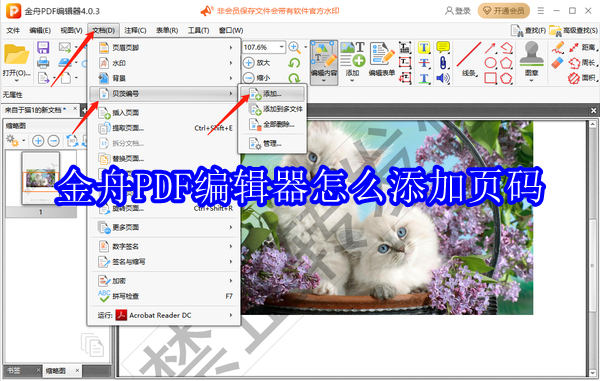This screenshot has width=600, height=381.
Task: Click the 编辑表单 edit form tool
Action: tap(382, 59)
